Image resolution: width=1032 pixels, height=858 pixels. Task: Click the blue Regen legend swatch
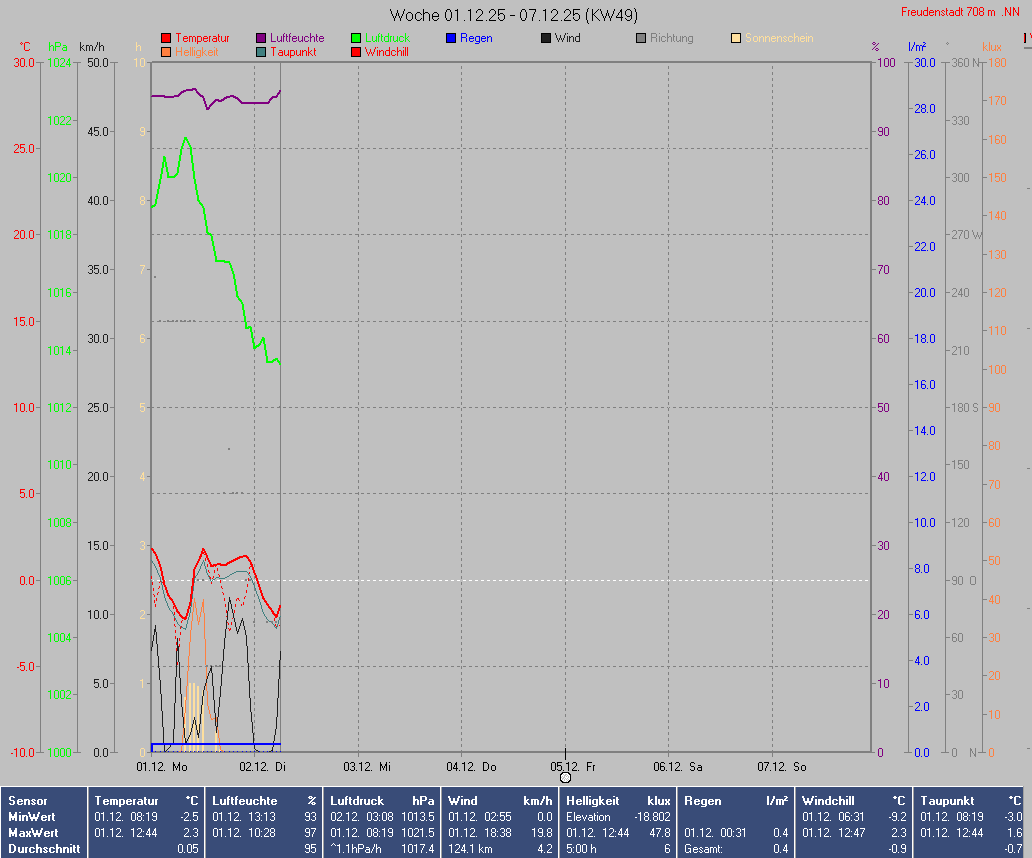(x=451, y=38)
